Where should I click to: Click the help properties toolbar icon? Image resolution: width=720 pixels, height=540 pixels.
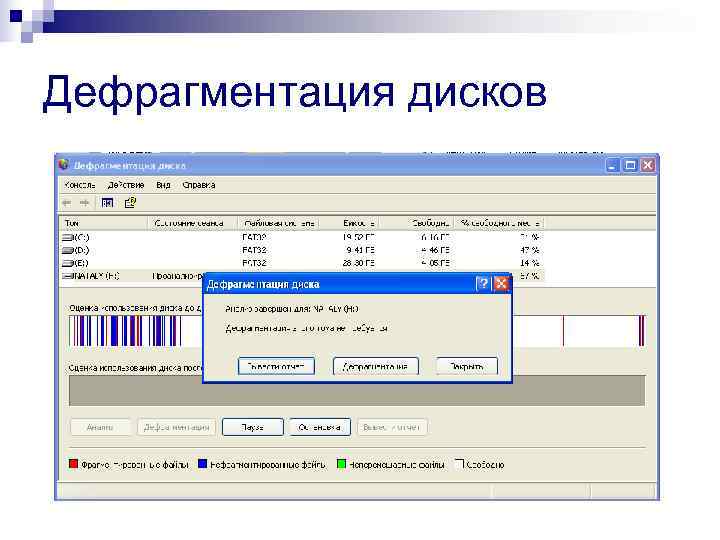click(130, 202)
